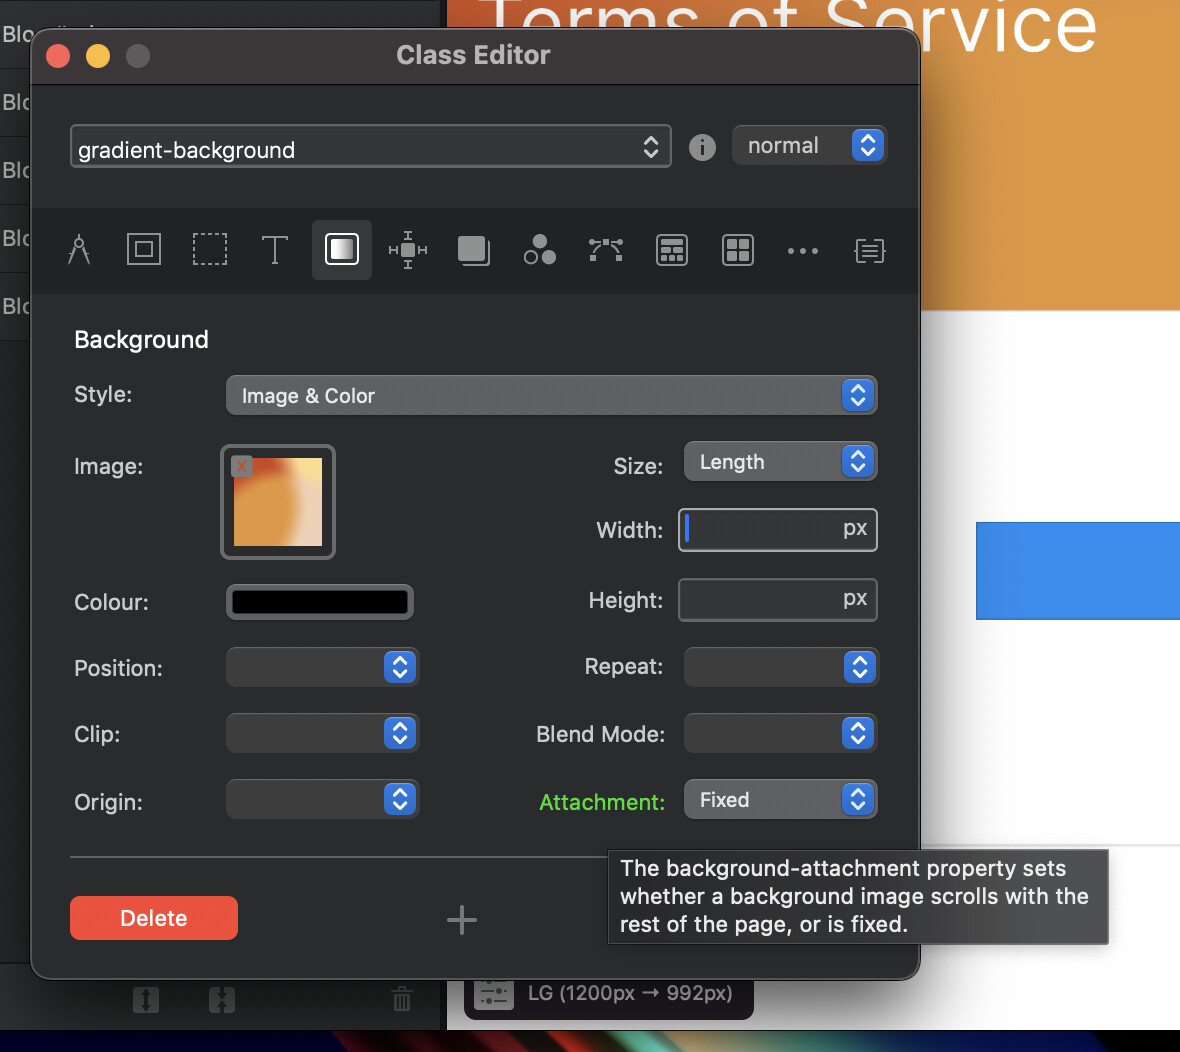Viewport: 1180px width, 1052px height.
Task: Select the background gradient tab icon
Action: [342, 249]
